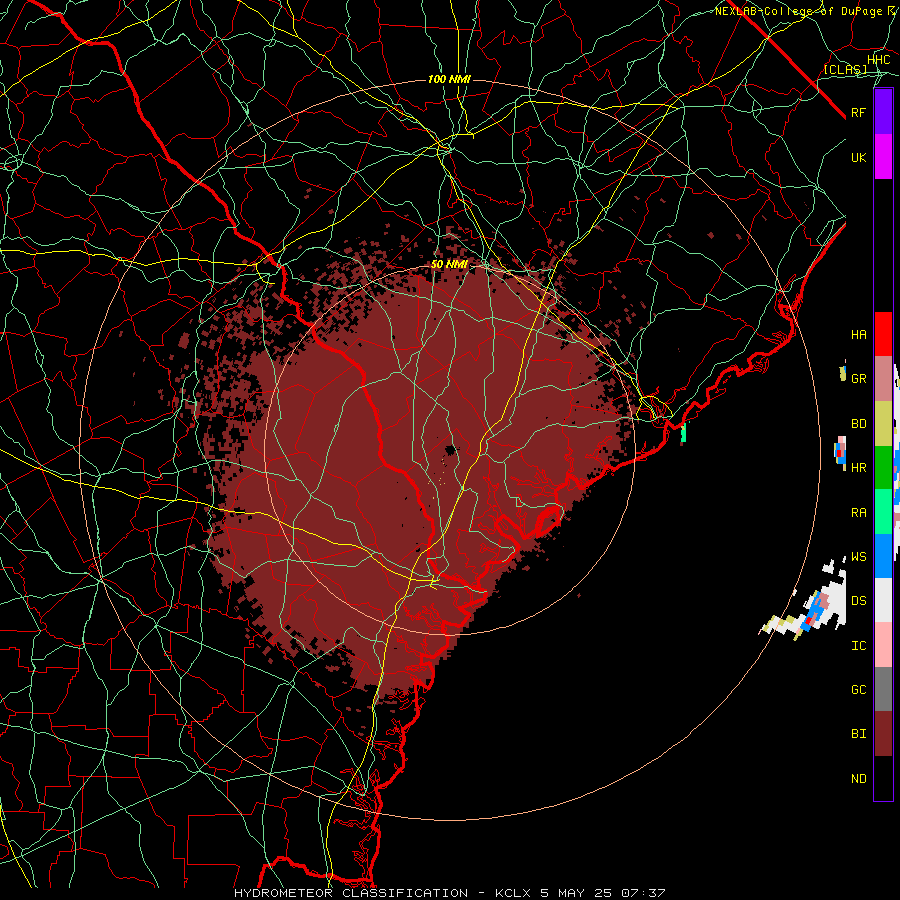Click the [CLAS] label under HHC
Screen dimensions: 900x900
pos(845,69)
